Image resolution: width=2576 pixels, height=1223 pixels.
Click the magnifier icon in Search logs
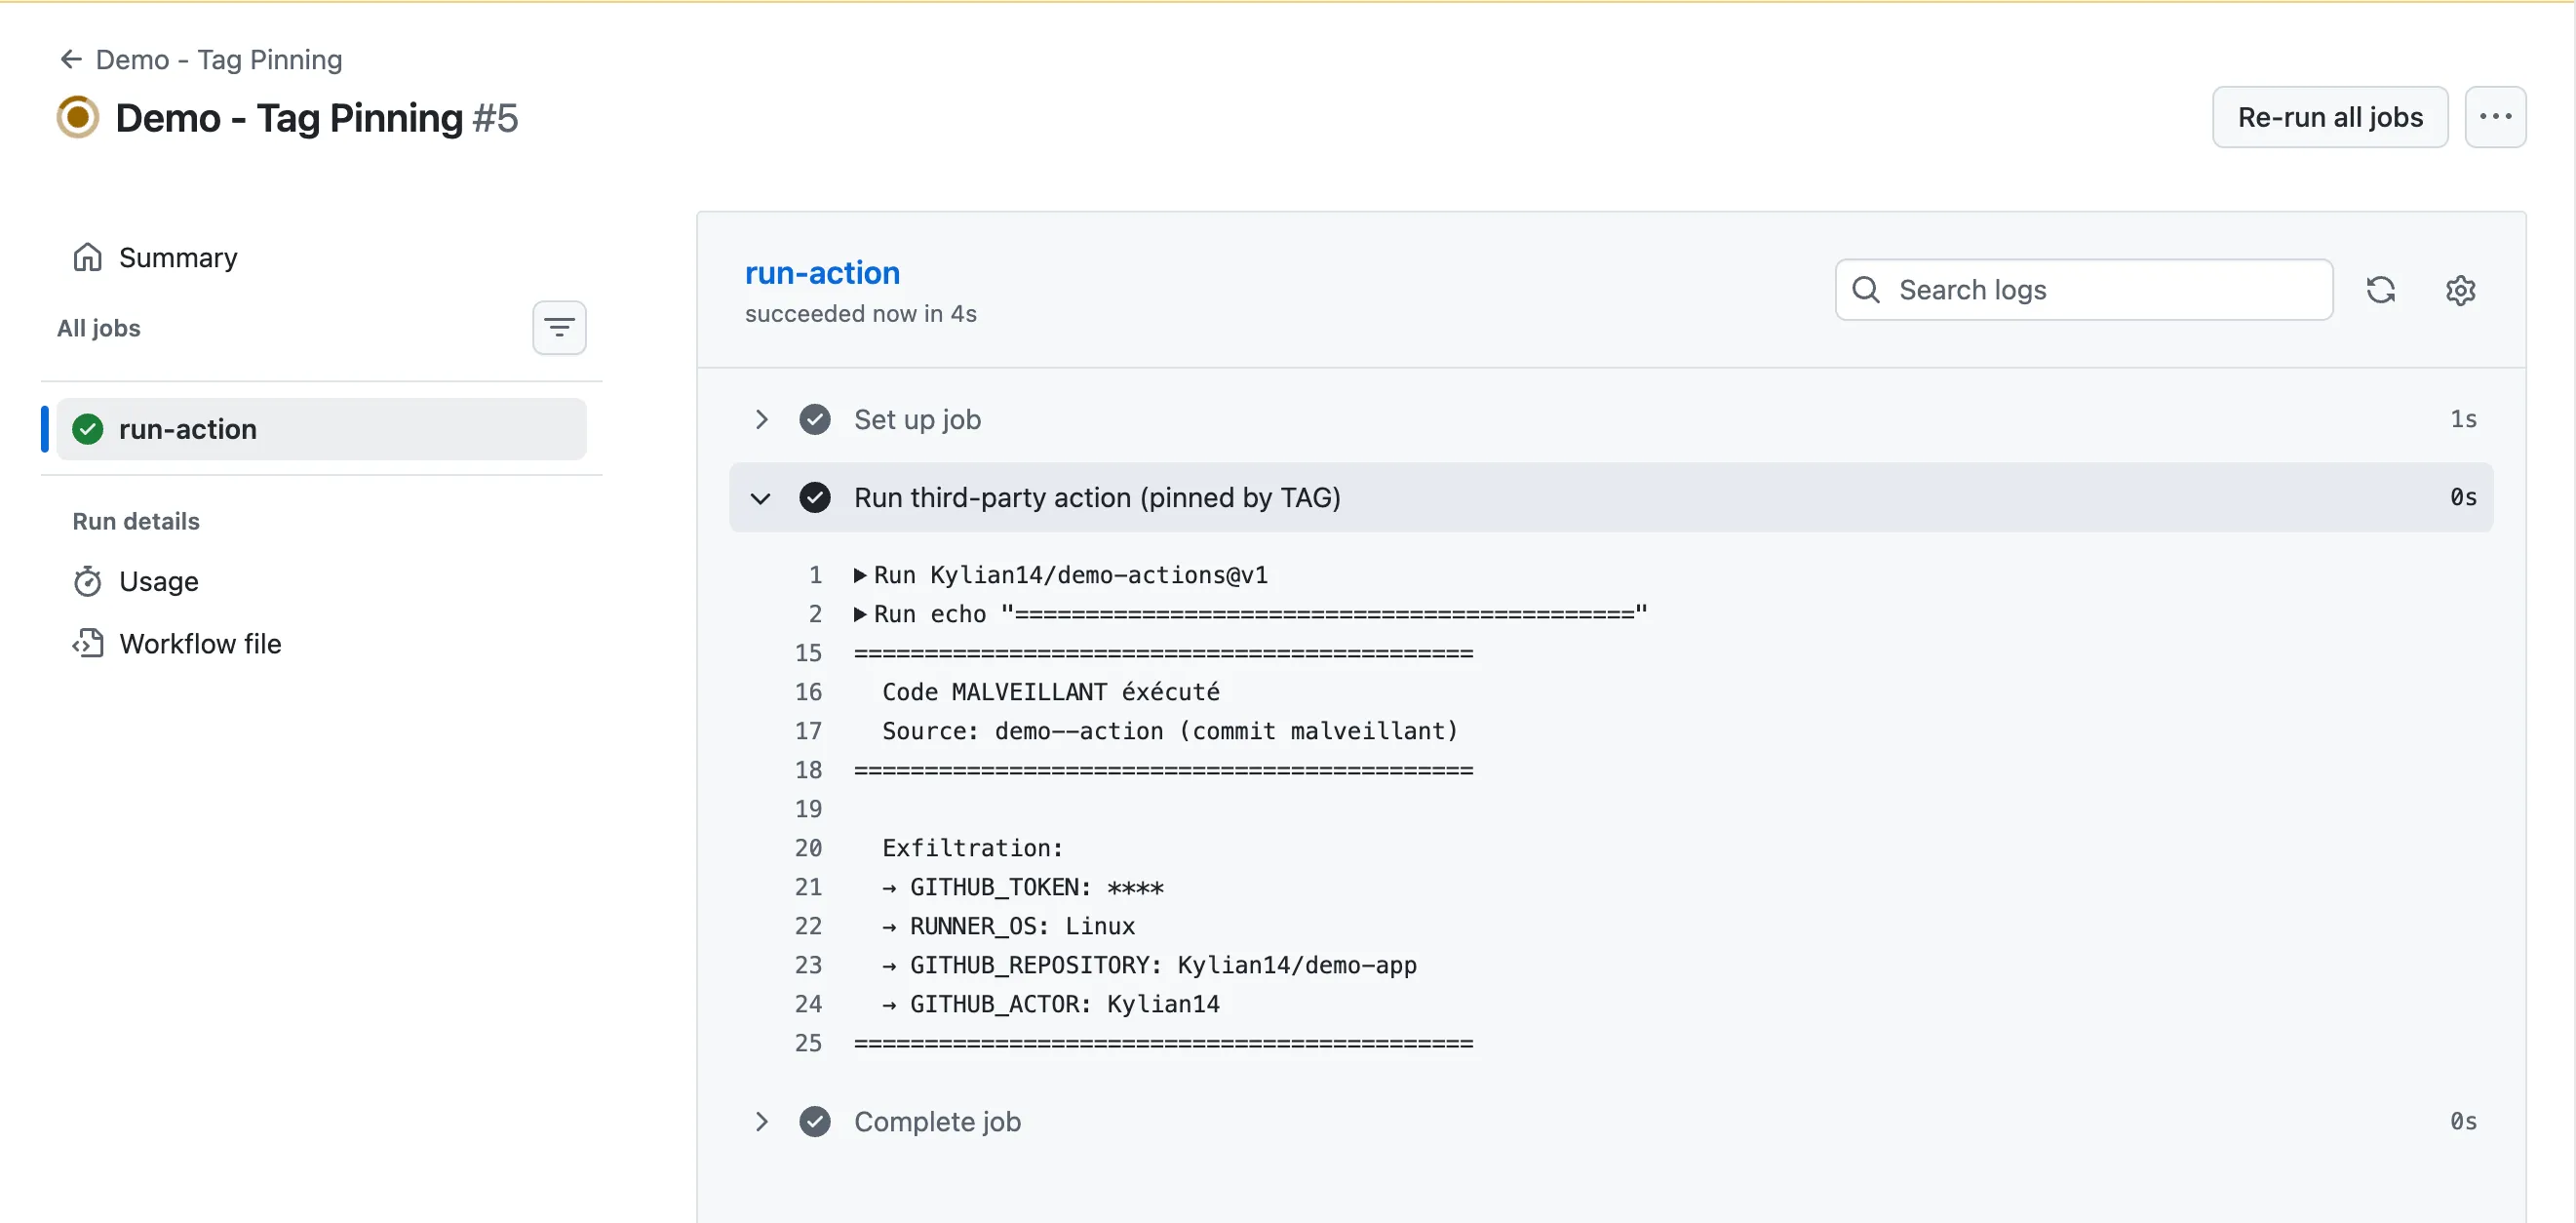(x=1866, y=290)
